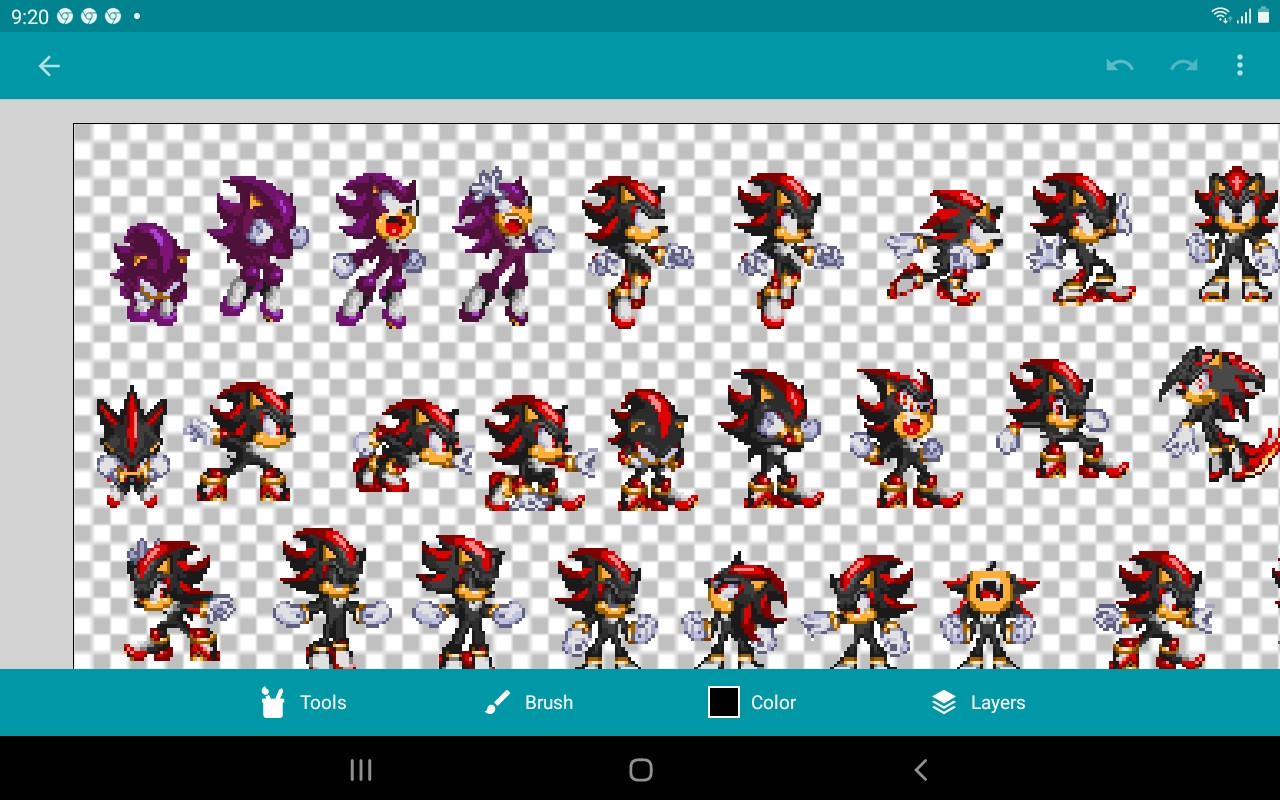The image size is (1280, 800).
Task: Tap the first Chrome notification icon
Action: click(65, 17)
